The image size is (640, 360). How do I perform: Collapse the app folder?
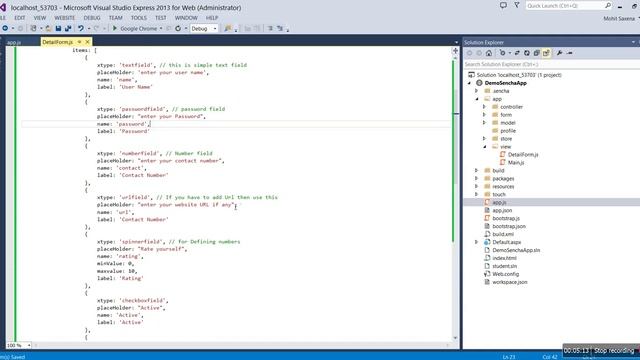[477, 99]
